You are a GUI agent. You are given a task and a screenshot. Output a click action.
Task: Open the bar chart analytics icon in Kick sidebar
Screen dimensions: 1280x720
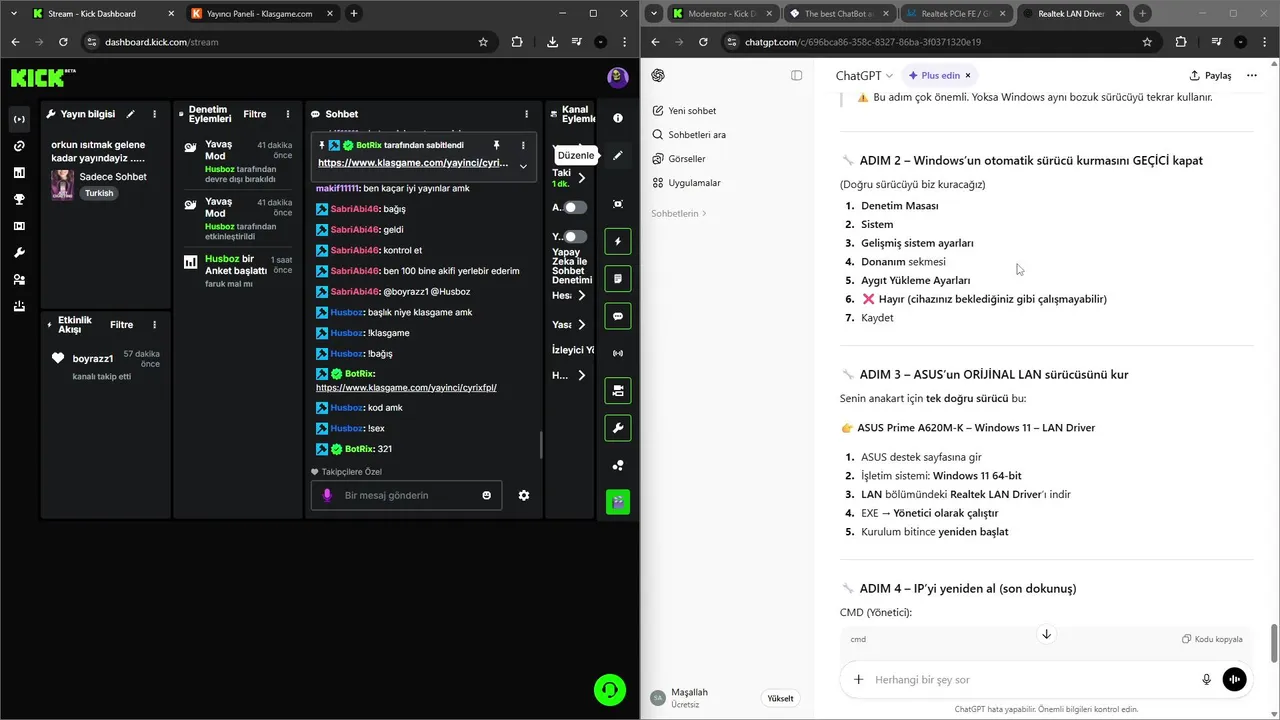click(19, 173)
